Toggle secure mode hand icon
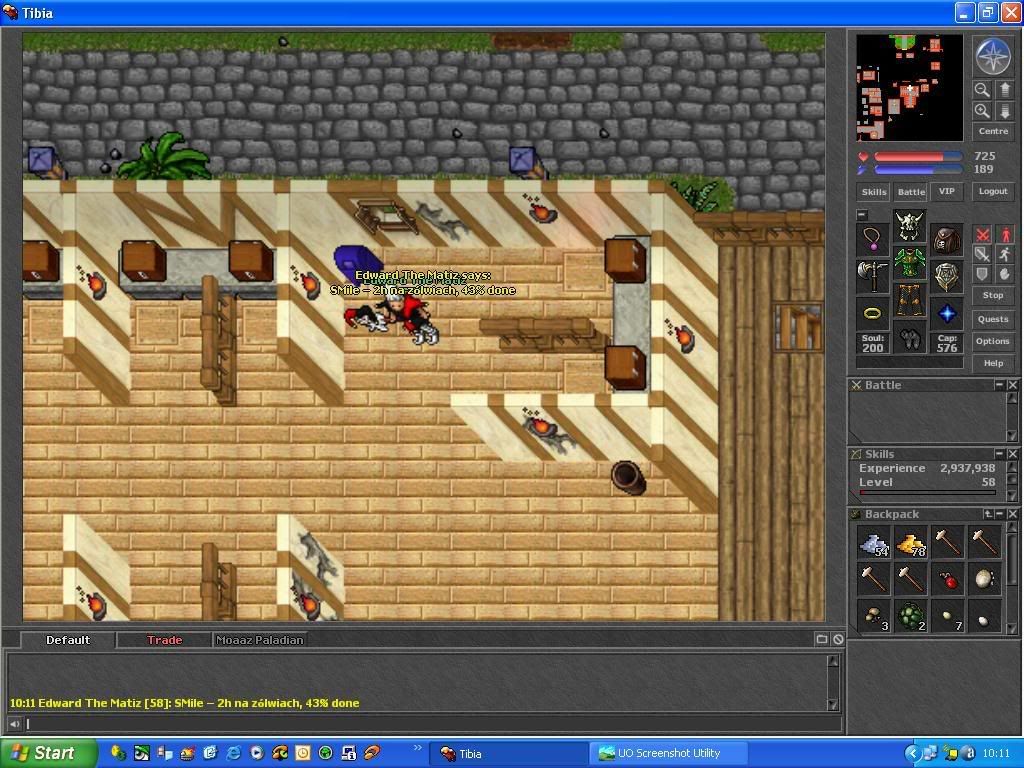This screenshot has height=768, width=1024. [x=1004, y=274]
